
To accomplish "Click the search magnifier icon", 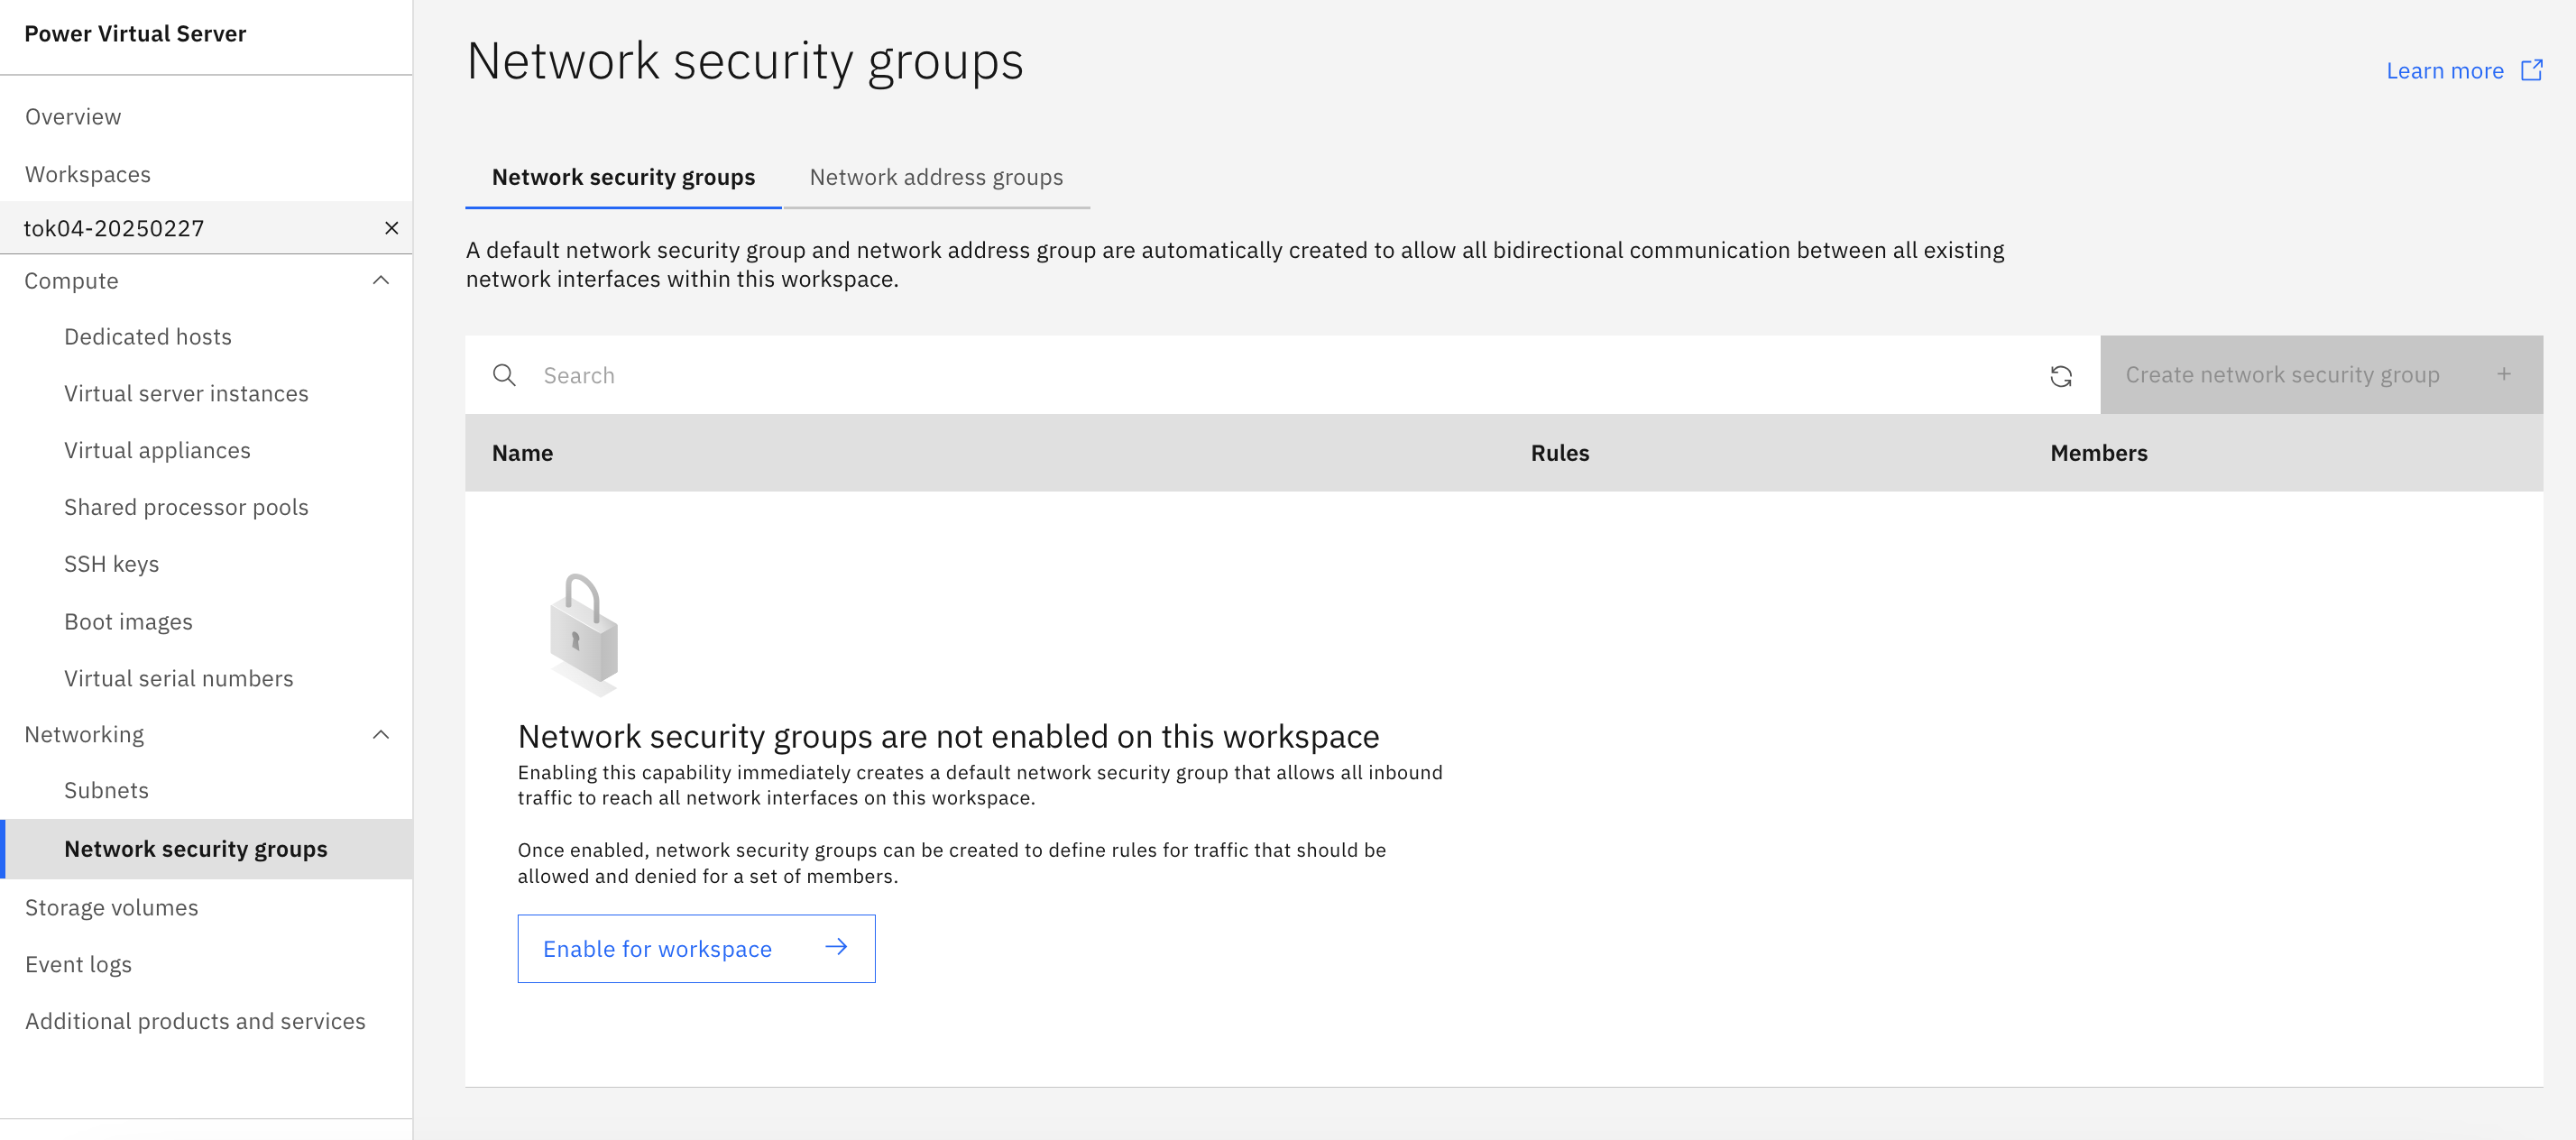I will [x=504, y=376].
